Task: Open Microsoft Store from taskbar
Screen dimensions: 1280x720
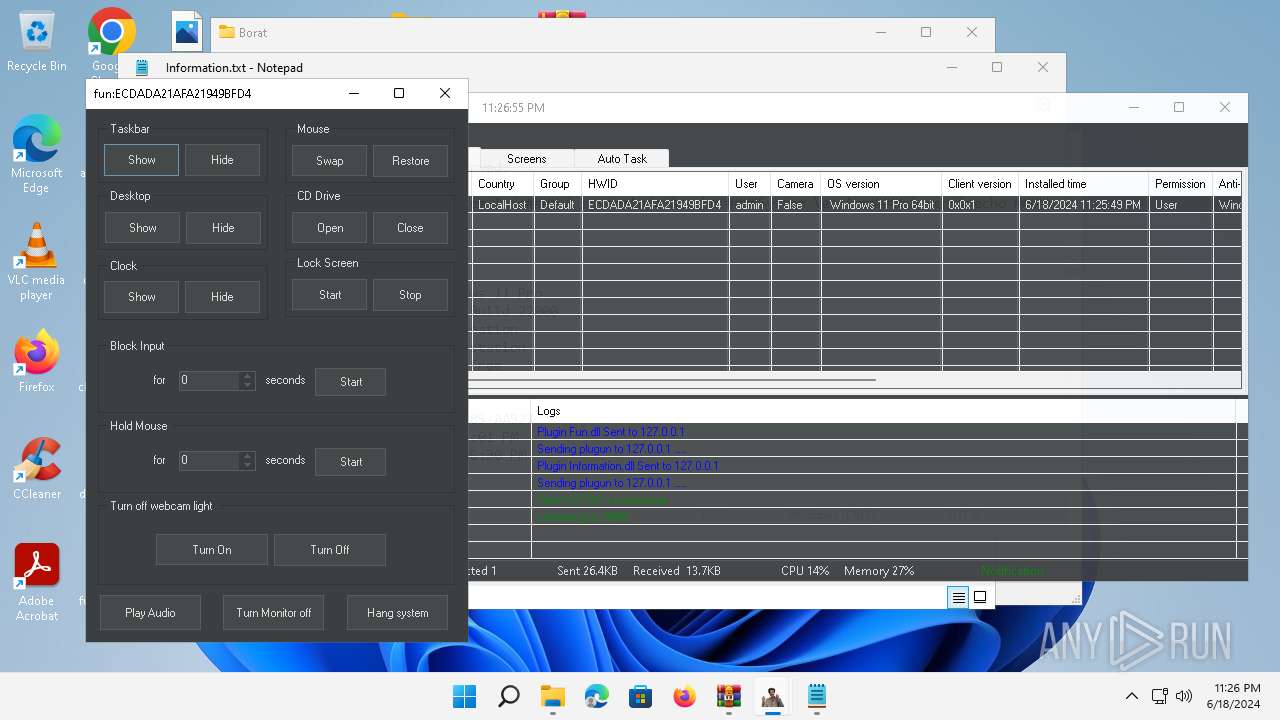Action: (x=640, y=696)
